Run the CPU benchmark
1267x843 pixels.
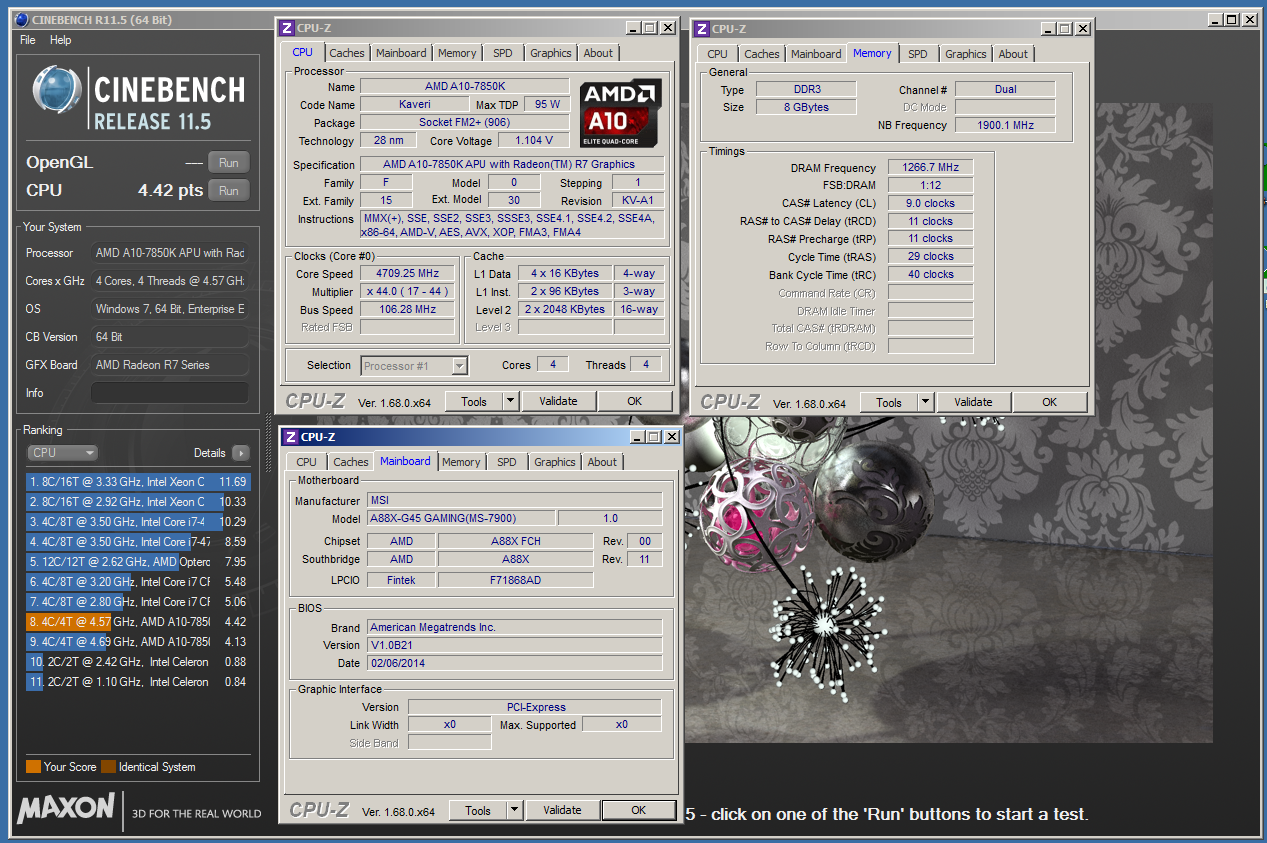(x=229, y=190)
